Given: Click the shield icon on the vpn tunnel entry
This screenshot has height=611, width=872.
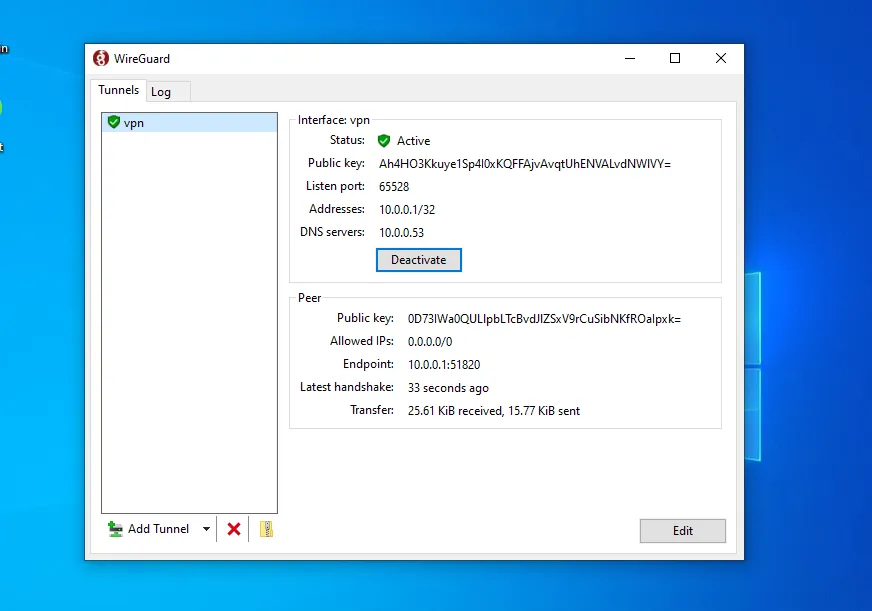Looking at the screenshot, I should point(114,122).
